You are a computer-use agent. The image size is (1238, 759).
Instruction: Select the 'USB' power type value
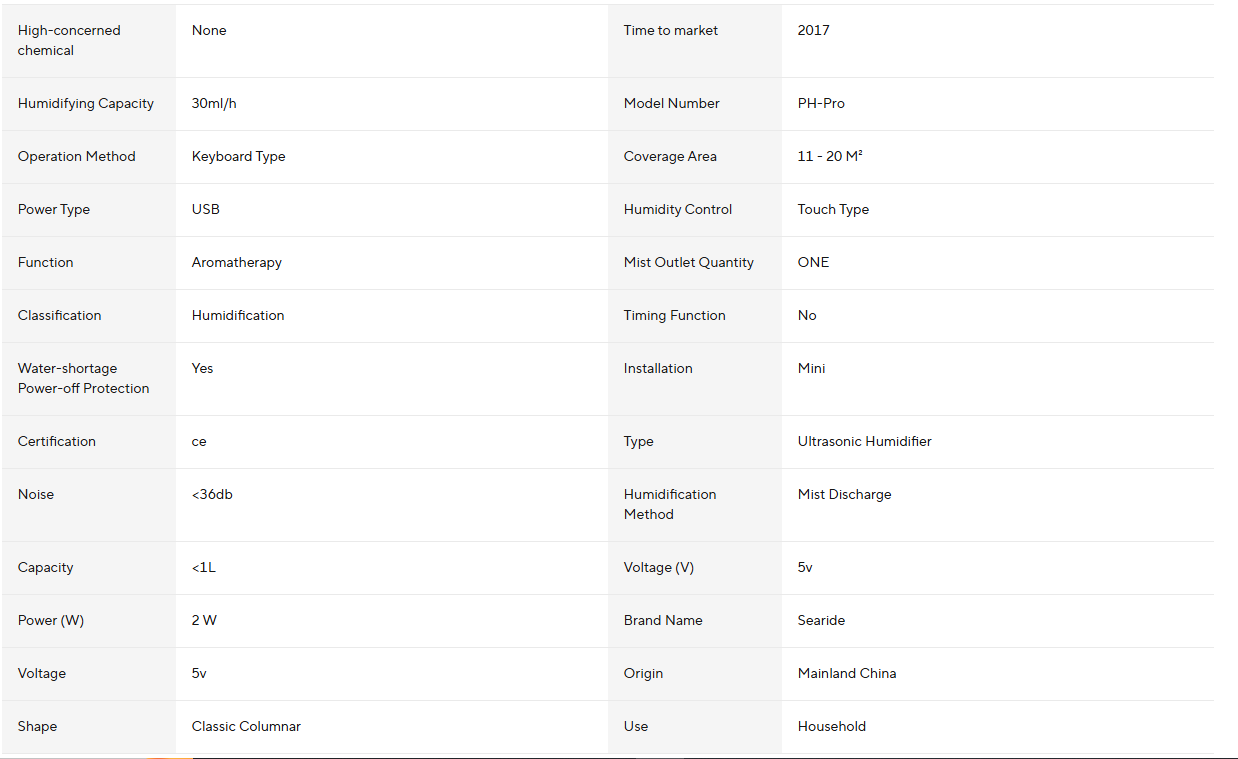[x=205, y=210]
